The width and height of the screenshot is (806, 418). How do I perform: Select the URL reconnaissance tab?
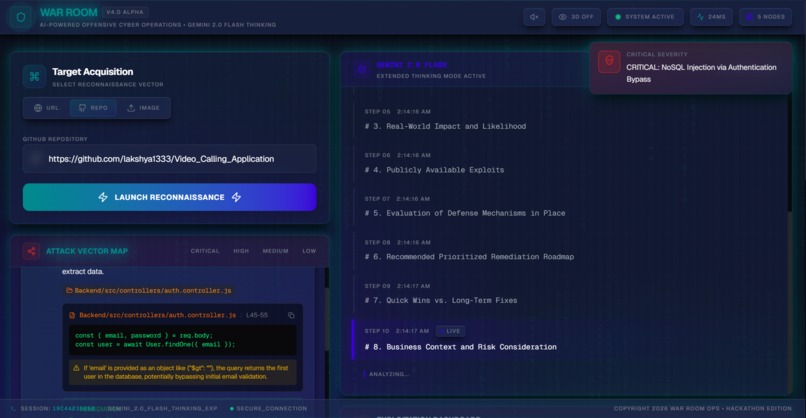(46, 108)
